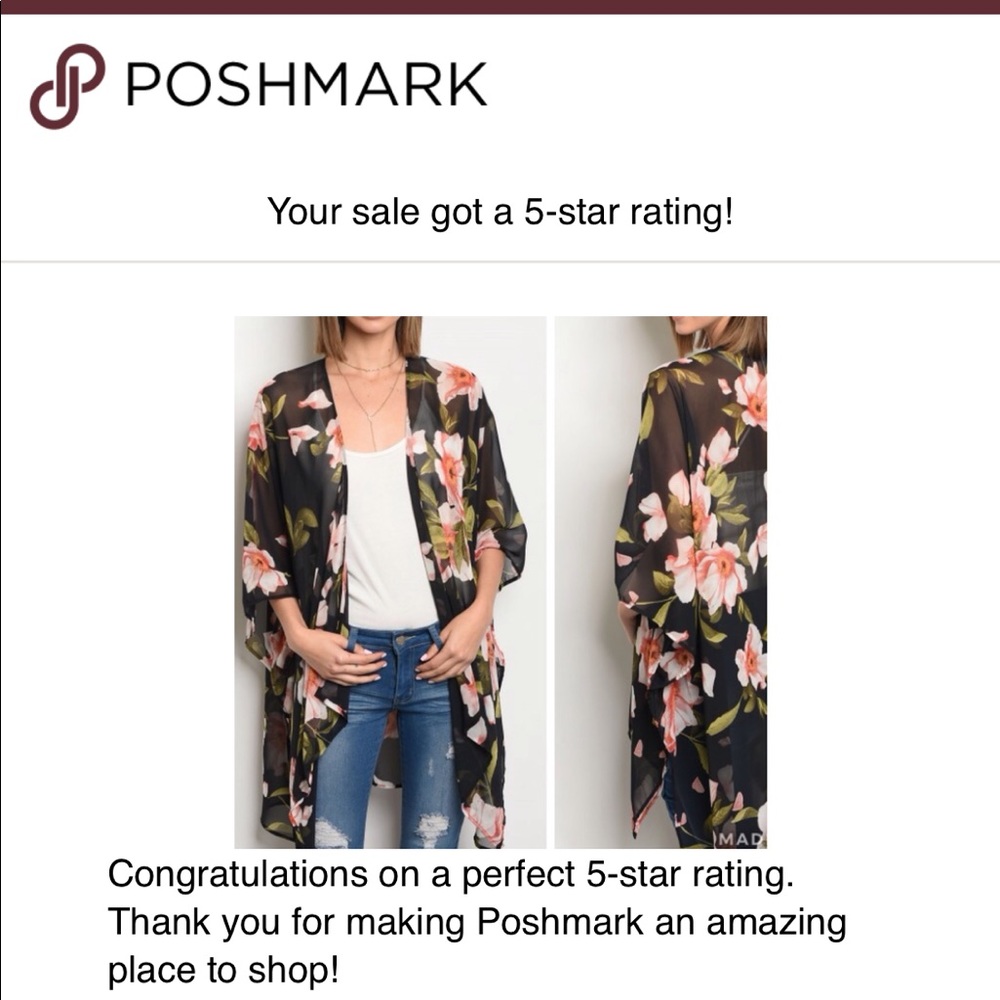
Task: Open the back-view kimono photo
Action: 661,582
